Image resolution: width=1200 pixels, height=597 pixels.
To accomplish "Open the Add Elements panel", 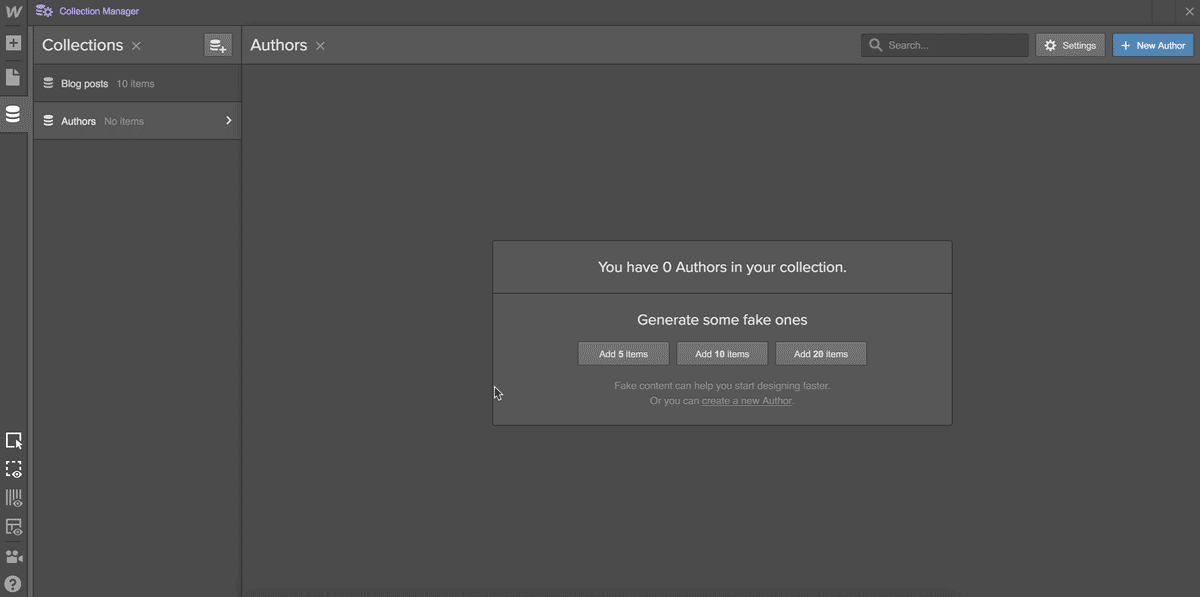I will click(14, 43).
